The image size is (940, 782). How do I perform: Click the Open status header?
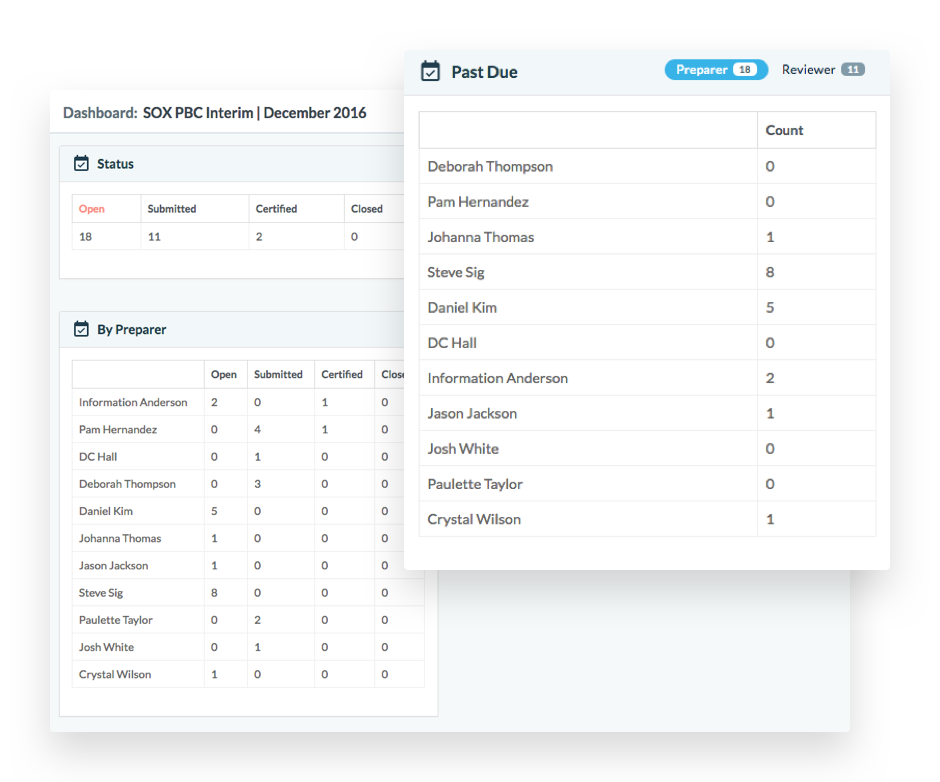[x=92, y=209]
